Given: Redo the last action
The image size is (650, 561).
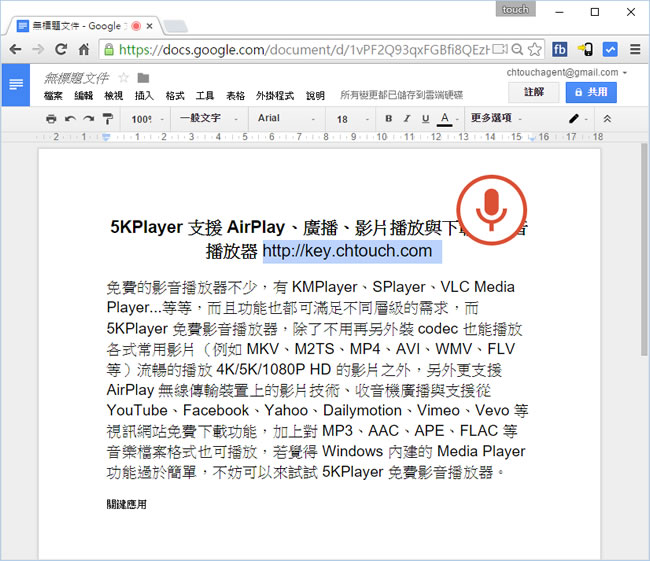Looking at the screenshot, I should (x=89, y=119).
